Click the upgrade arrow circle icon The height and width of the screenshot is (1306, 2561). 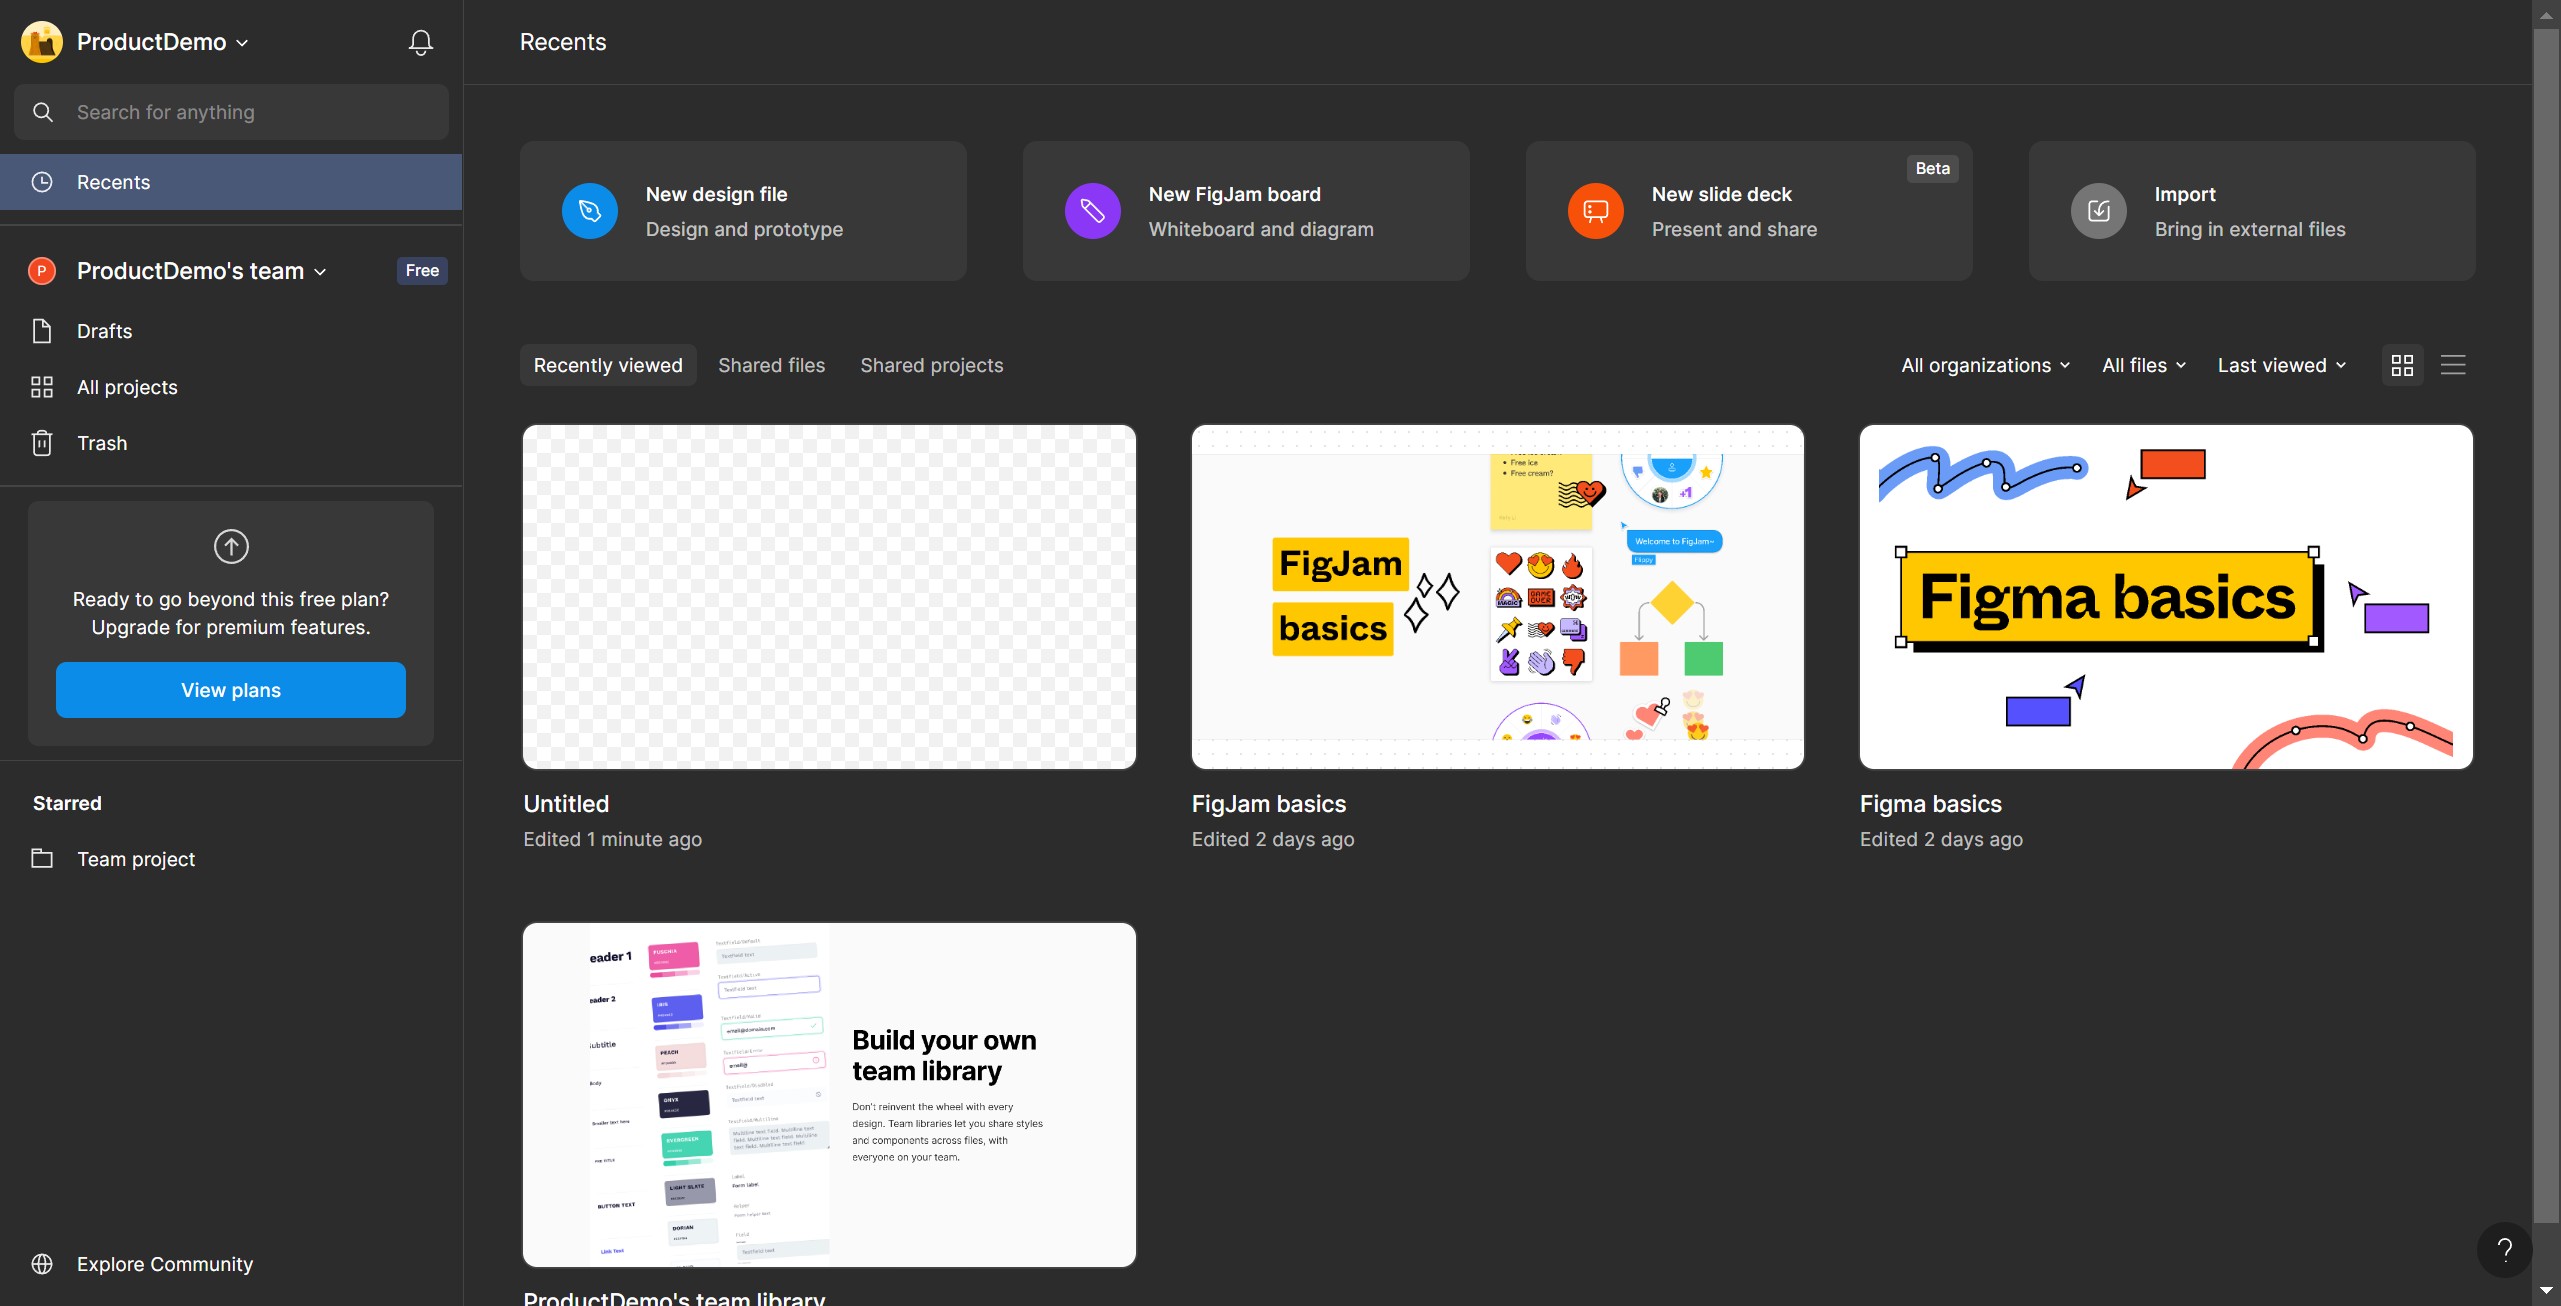pos(231,547)
